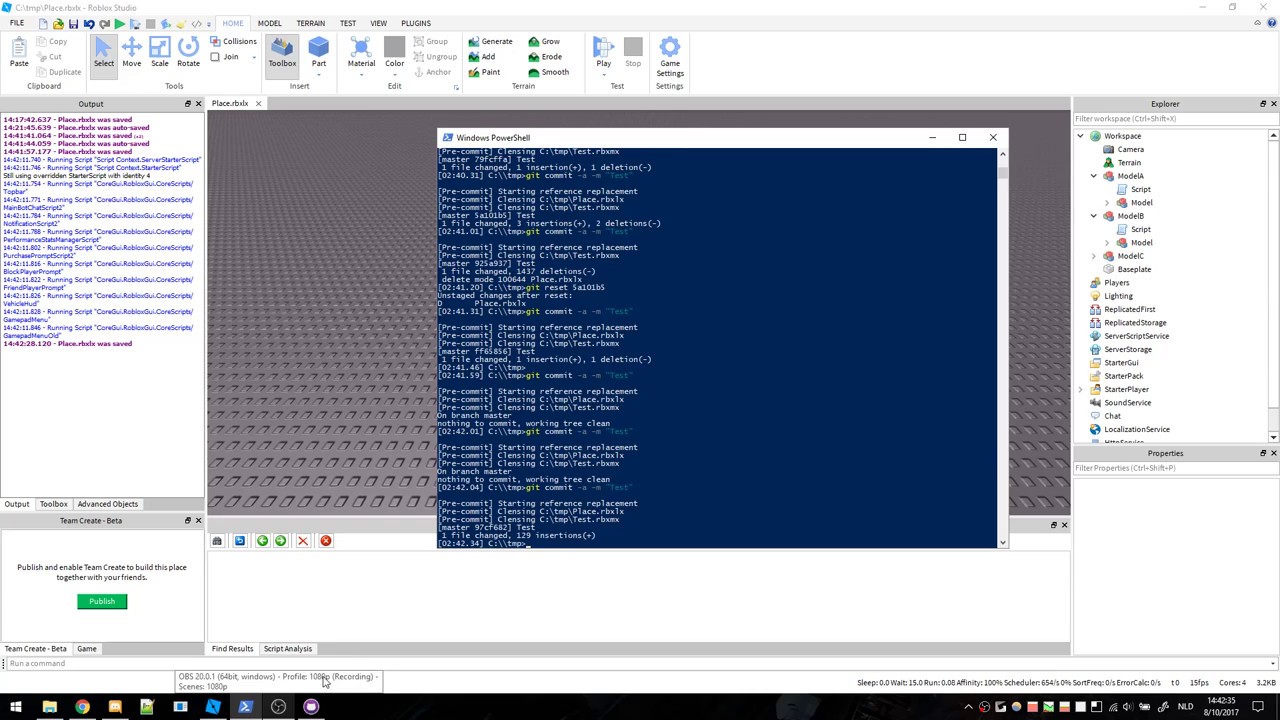The image size is (1280, 720).
Task: Select the Smooth terrain tool
Action: pyautogui.click(x=548, y=72)
